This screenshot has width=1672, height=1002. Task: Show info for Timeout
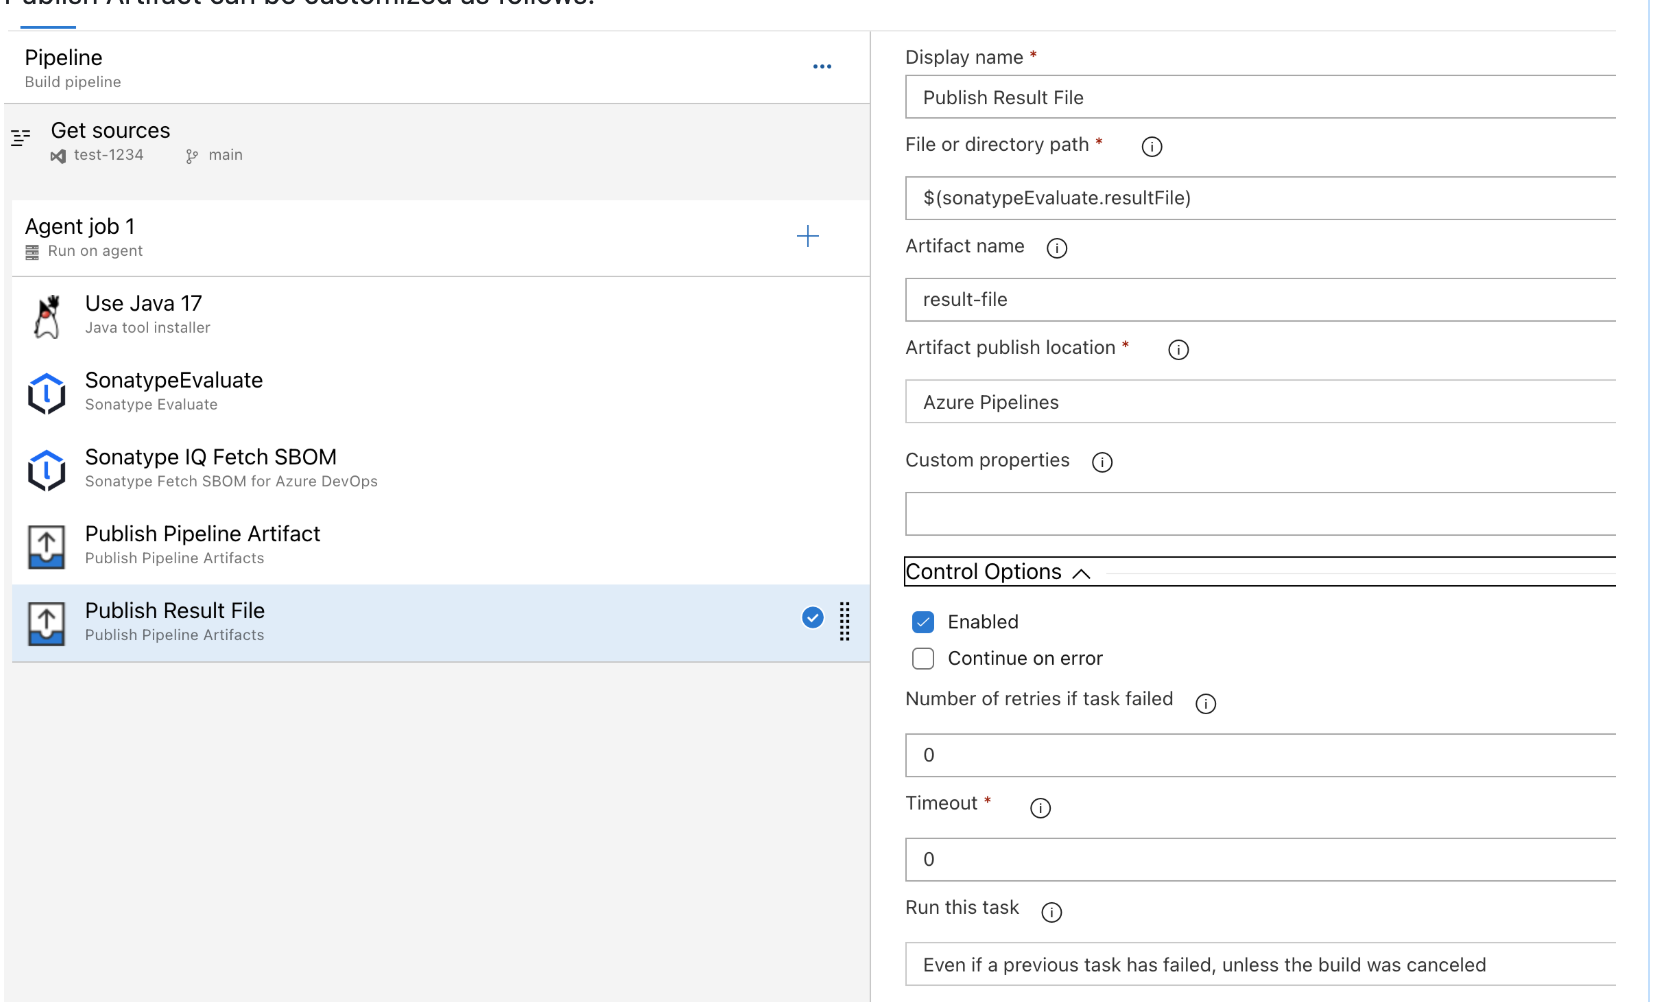[1041, 808]
